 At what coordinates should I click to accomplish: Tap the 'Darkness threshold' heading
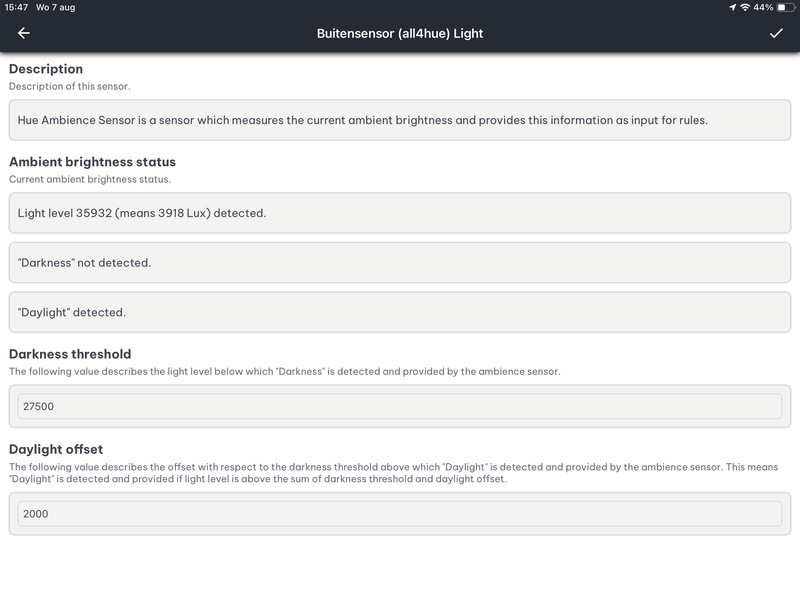(x=70, y=354)
